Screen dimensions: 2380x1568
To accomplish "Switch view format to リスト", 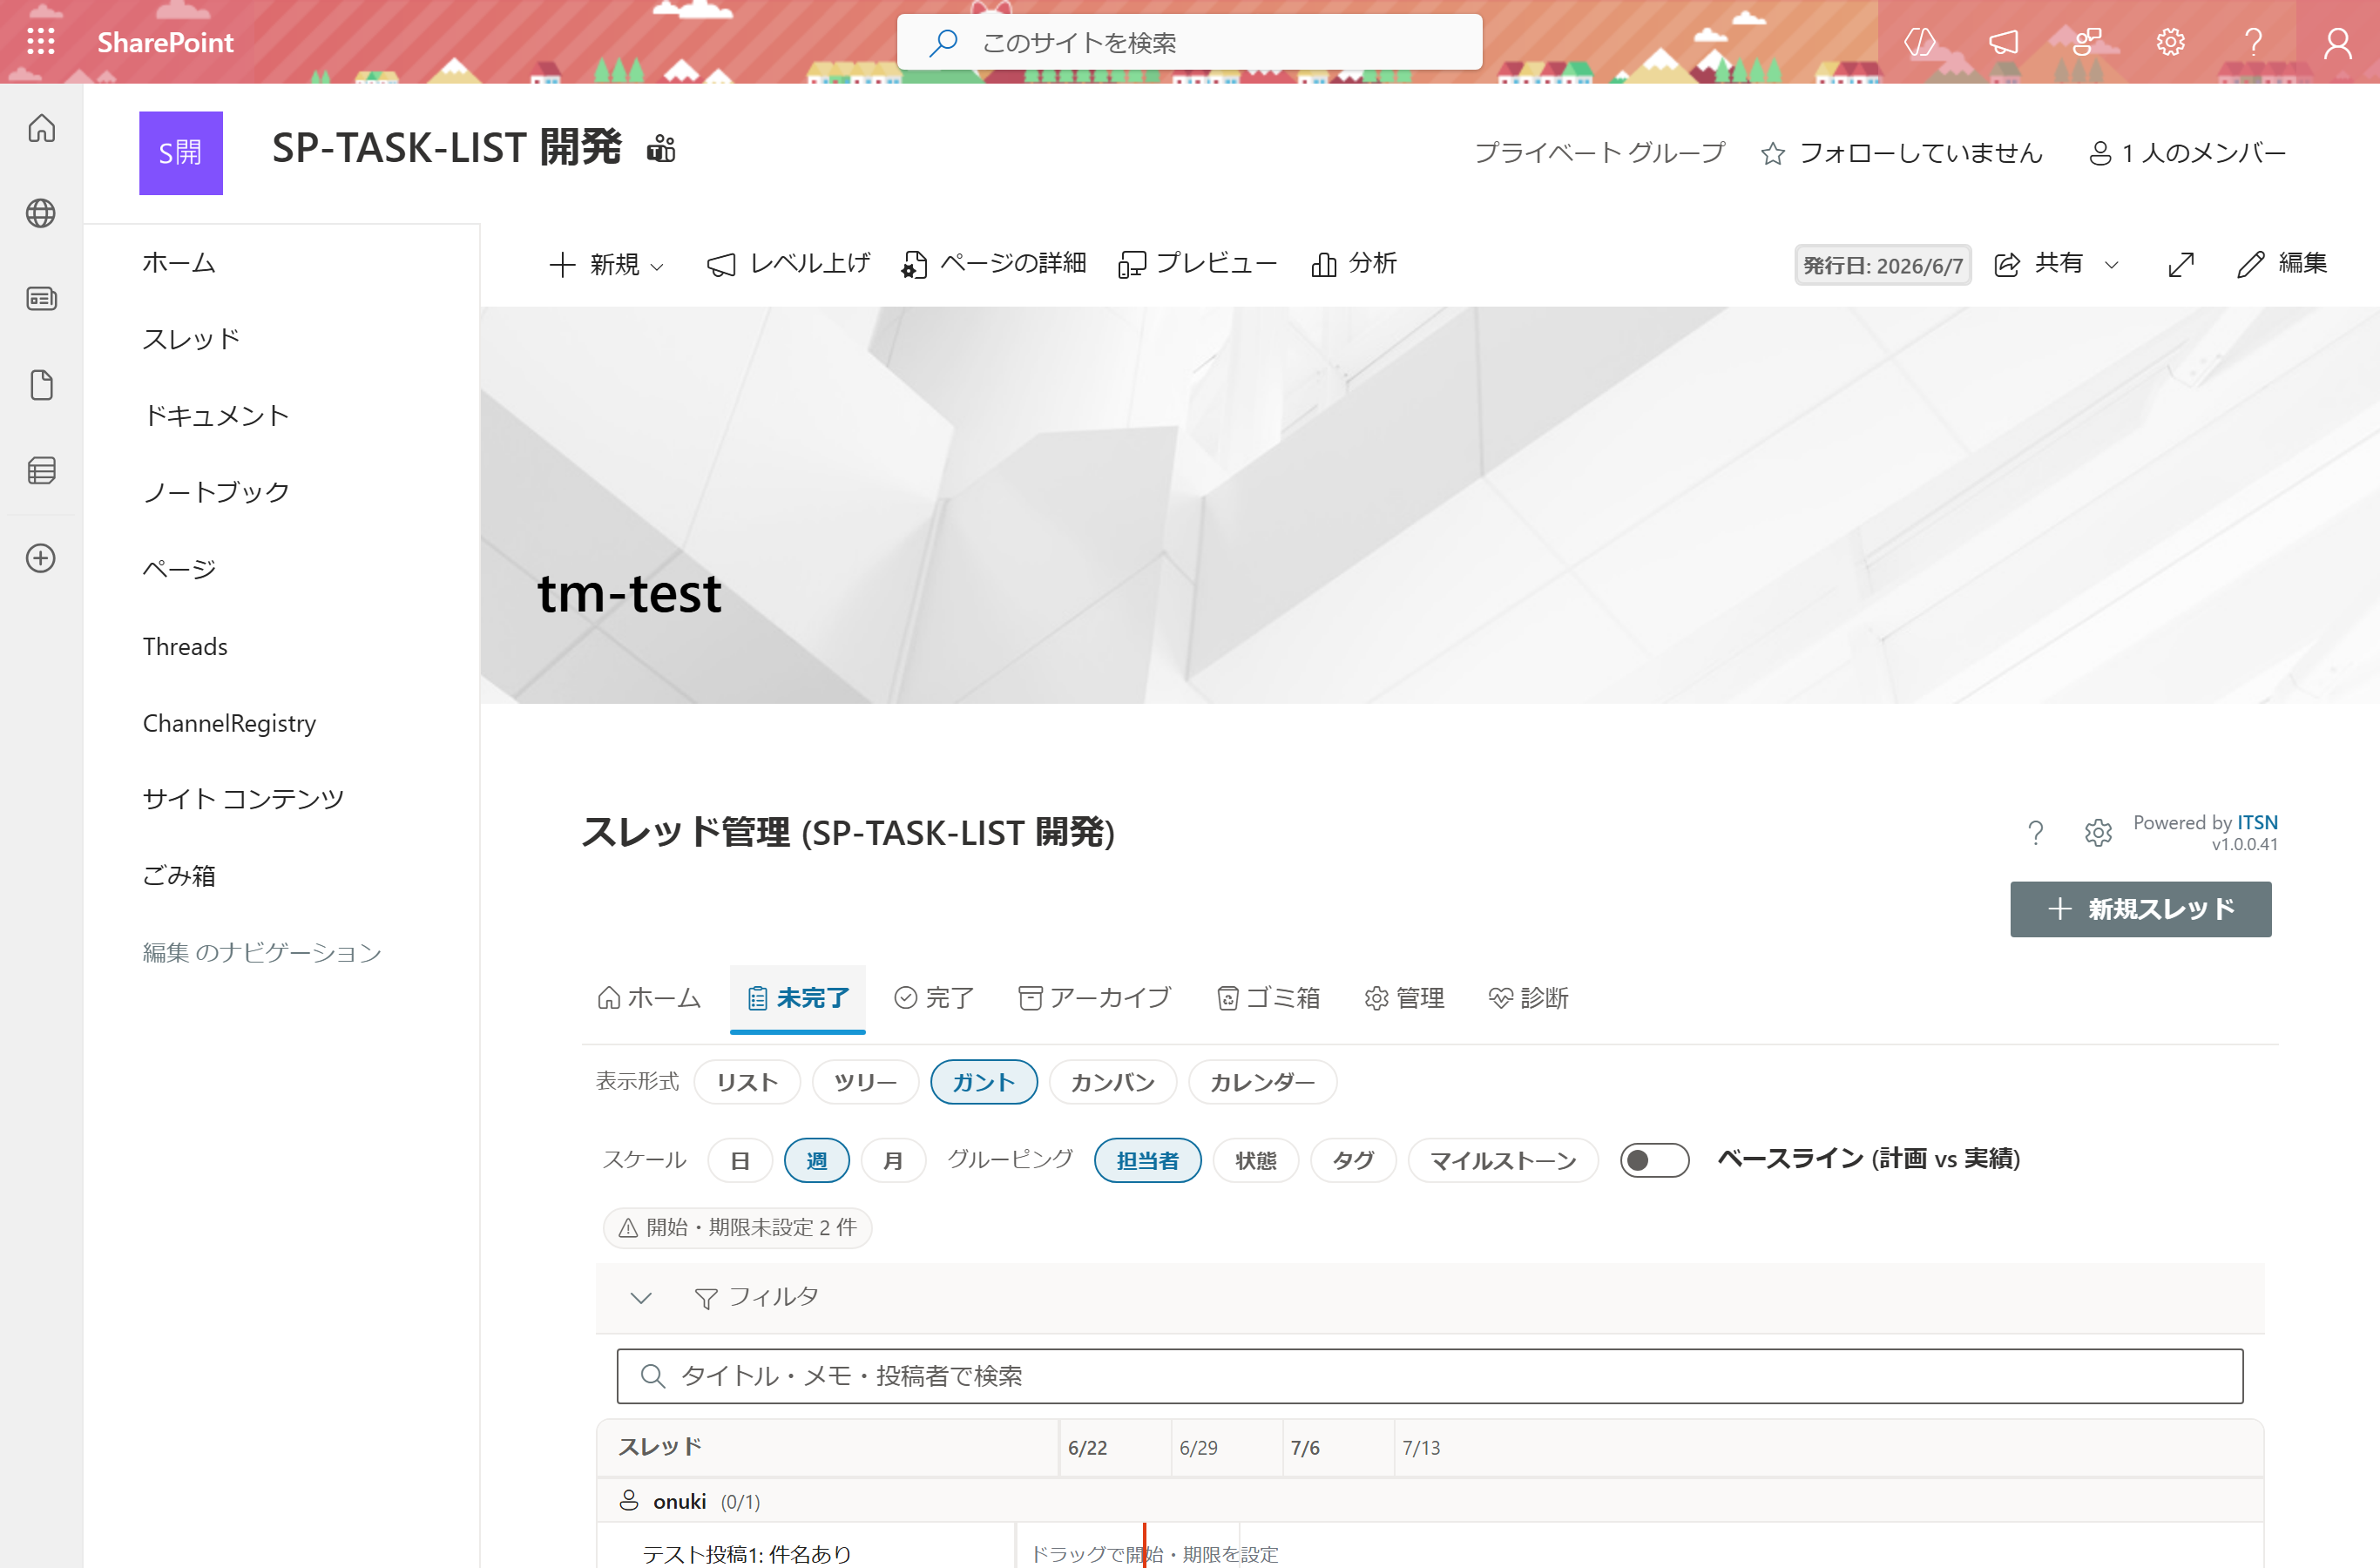I will 746,1082.
